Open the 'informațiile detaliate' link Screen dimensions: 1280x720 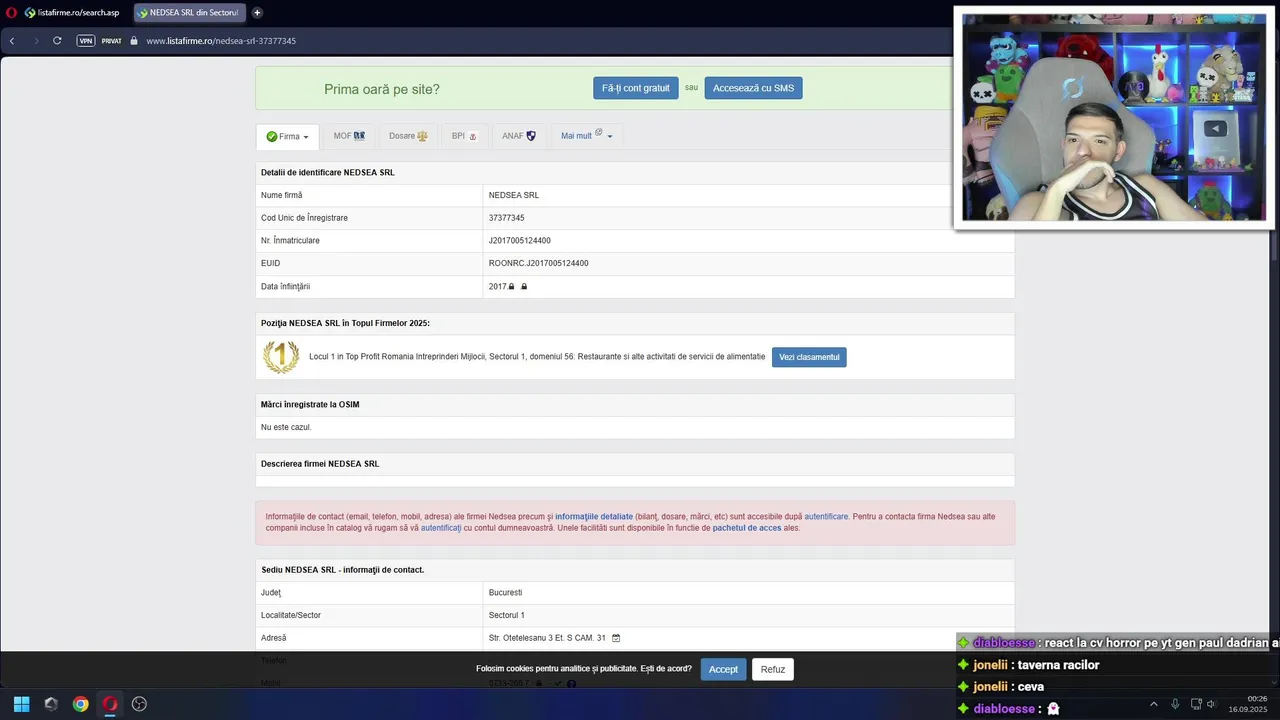594,517
